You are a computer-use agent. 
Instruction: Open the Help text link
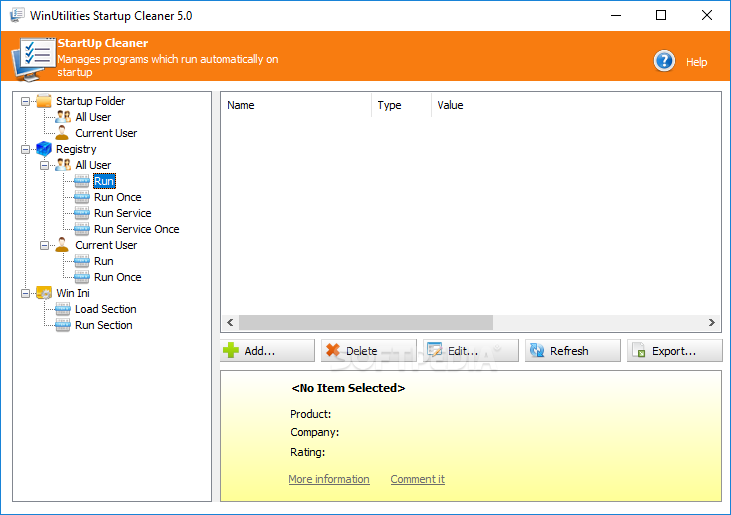[x=697, y=62]
